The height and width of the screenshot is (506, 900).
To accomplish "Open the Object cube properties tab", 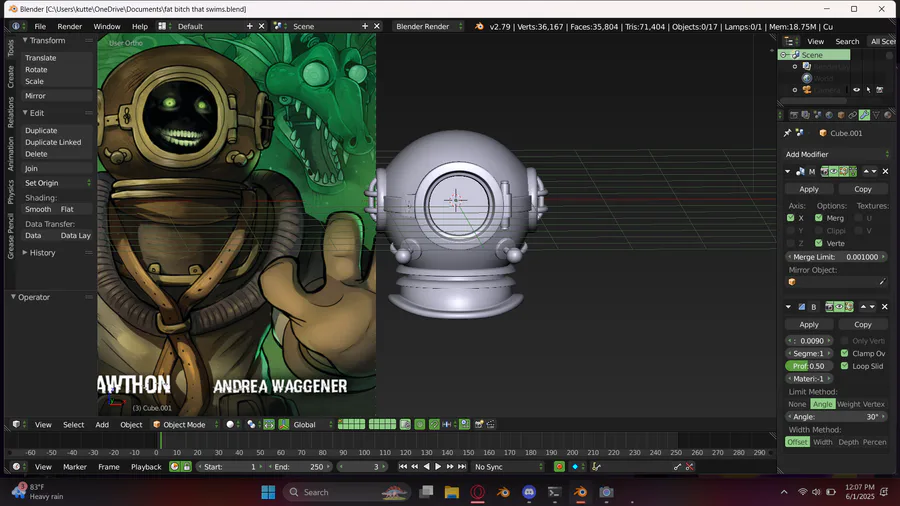I will (x=841, y=115).
